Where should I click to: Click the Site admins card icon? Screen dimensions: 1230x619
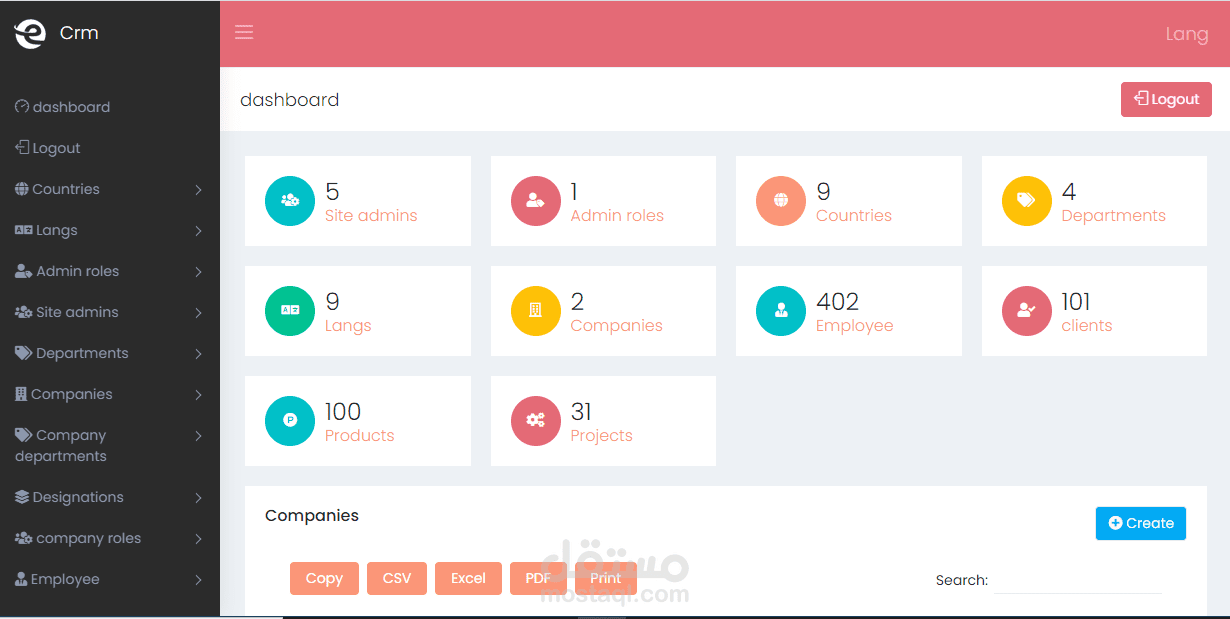289,201
